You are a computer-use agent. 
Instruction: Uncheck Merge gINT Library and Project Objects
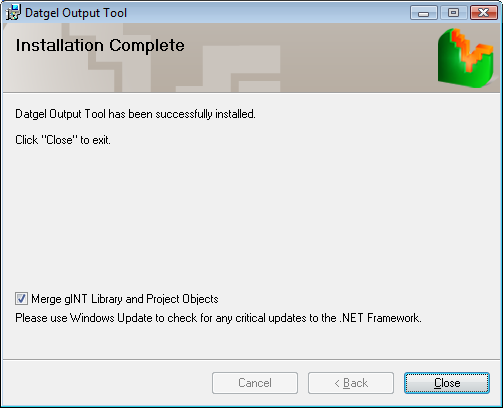pos(21,299)
